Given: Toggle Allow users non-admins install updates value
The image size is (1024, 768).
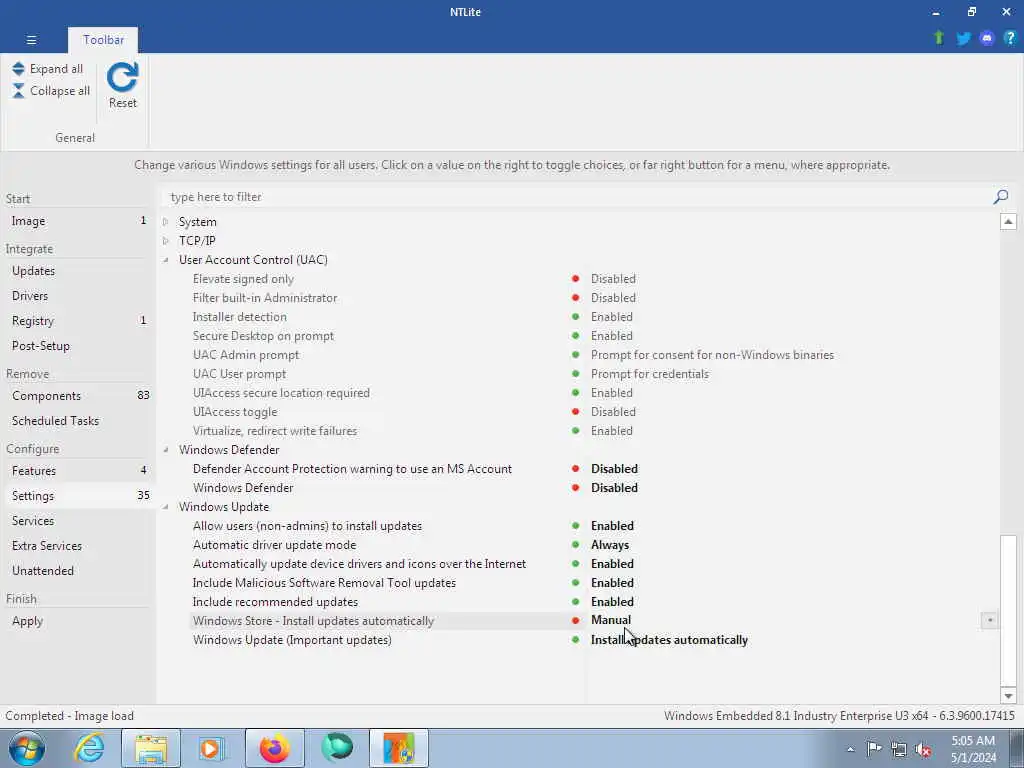Looking at the screenshot, I should point(613,526).
